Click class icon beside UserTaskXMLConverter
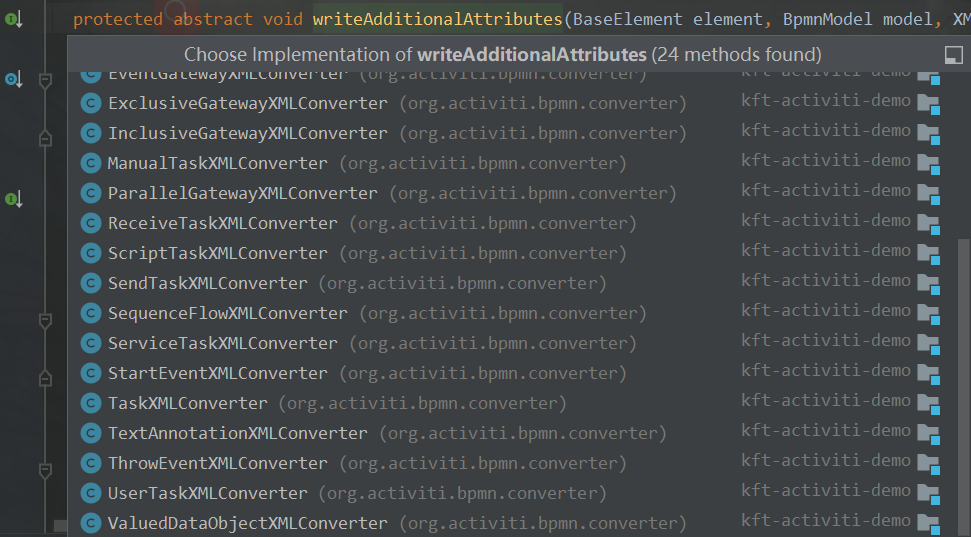The image size is (971, 537). coord(91,494)
